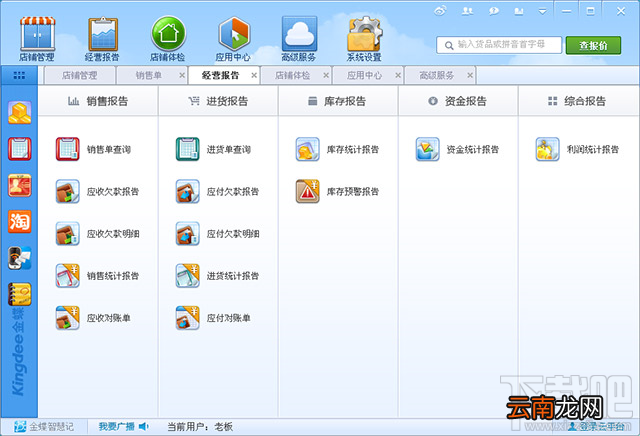This screenshot has width=640, height=436.
Task: Click the 资金报告 column header
Action: tap(458, 101)
